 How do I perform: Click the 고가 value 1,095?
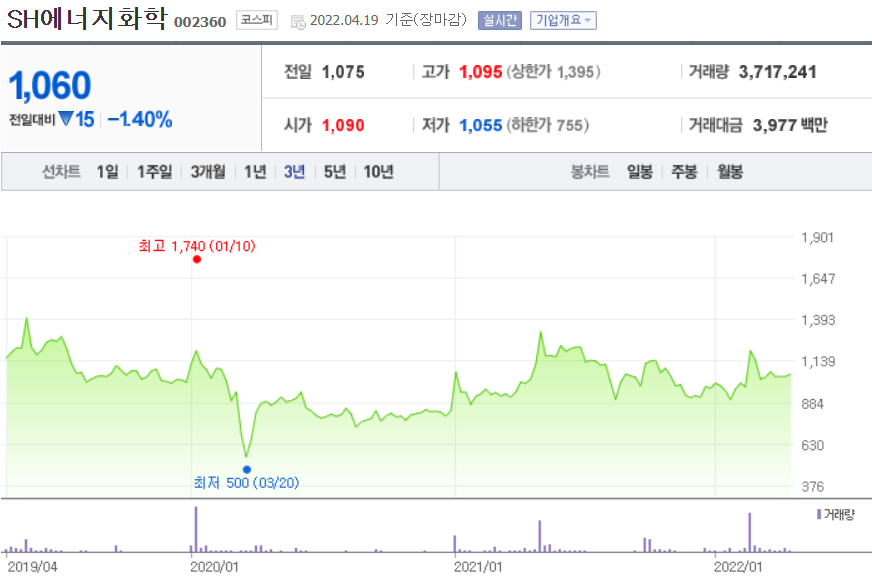tap(480, 72)
